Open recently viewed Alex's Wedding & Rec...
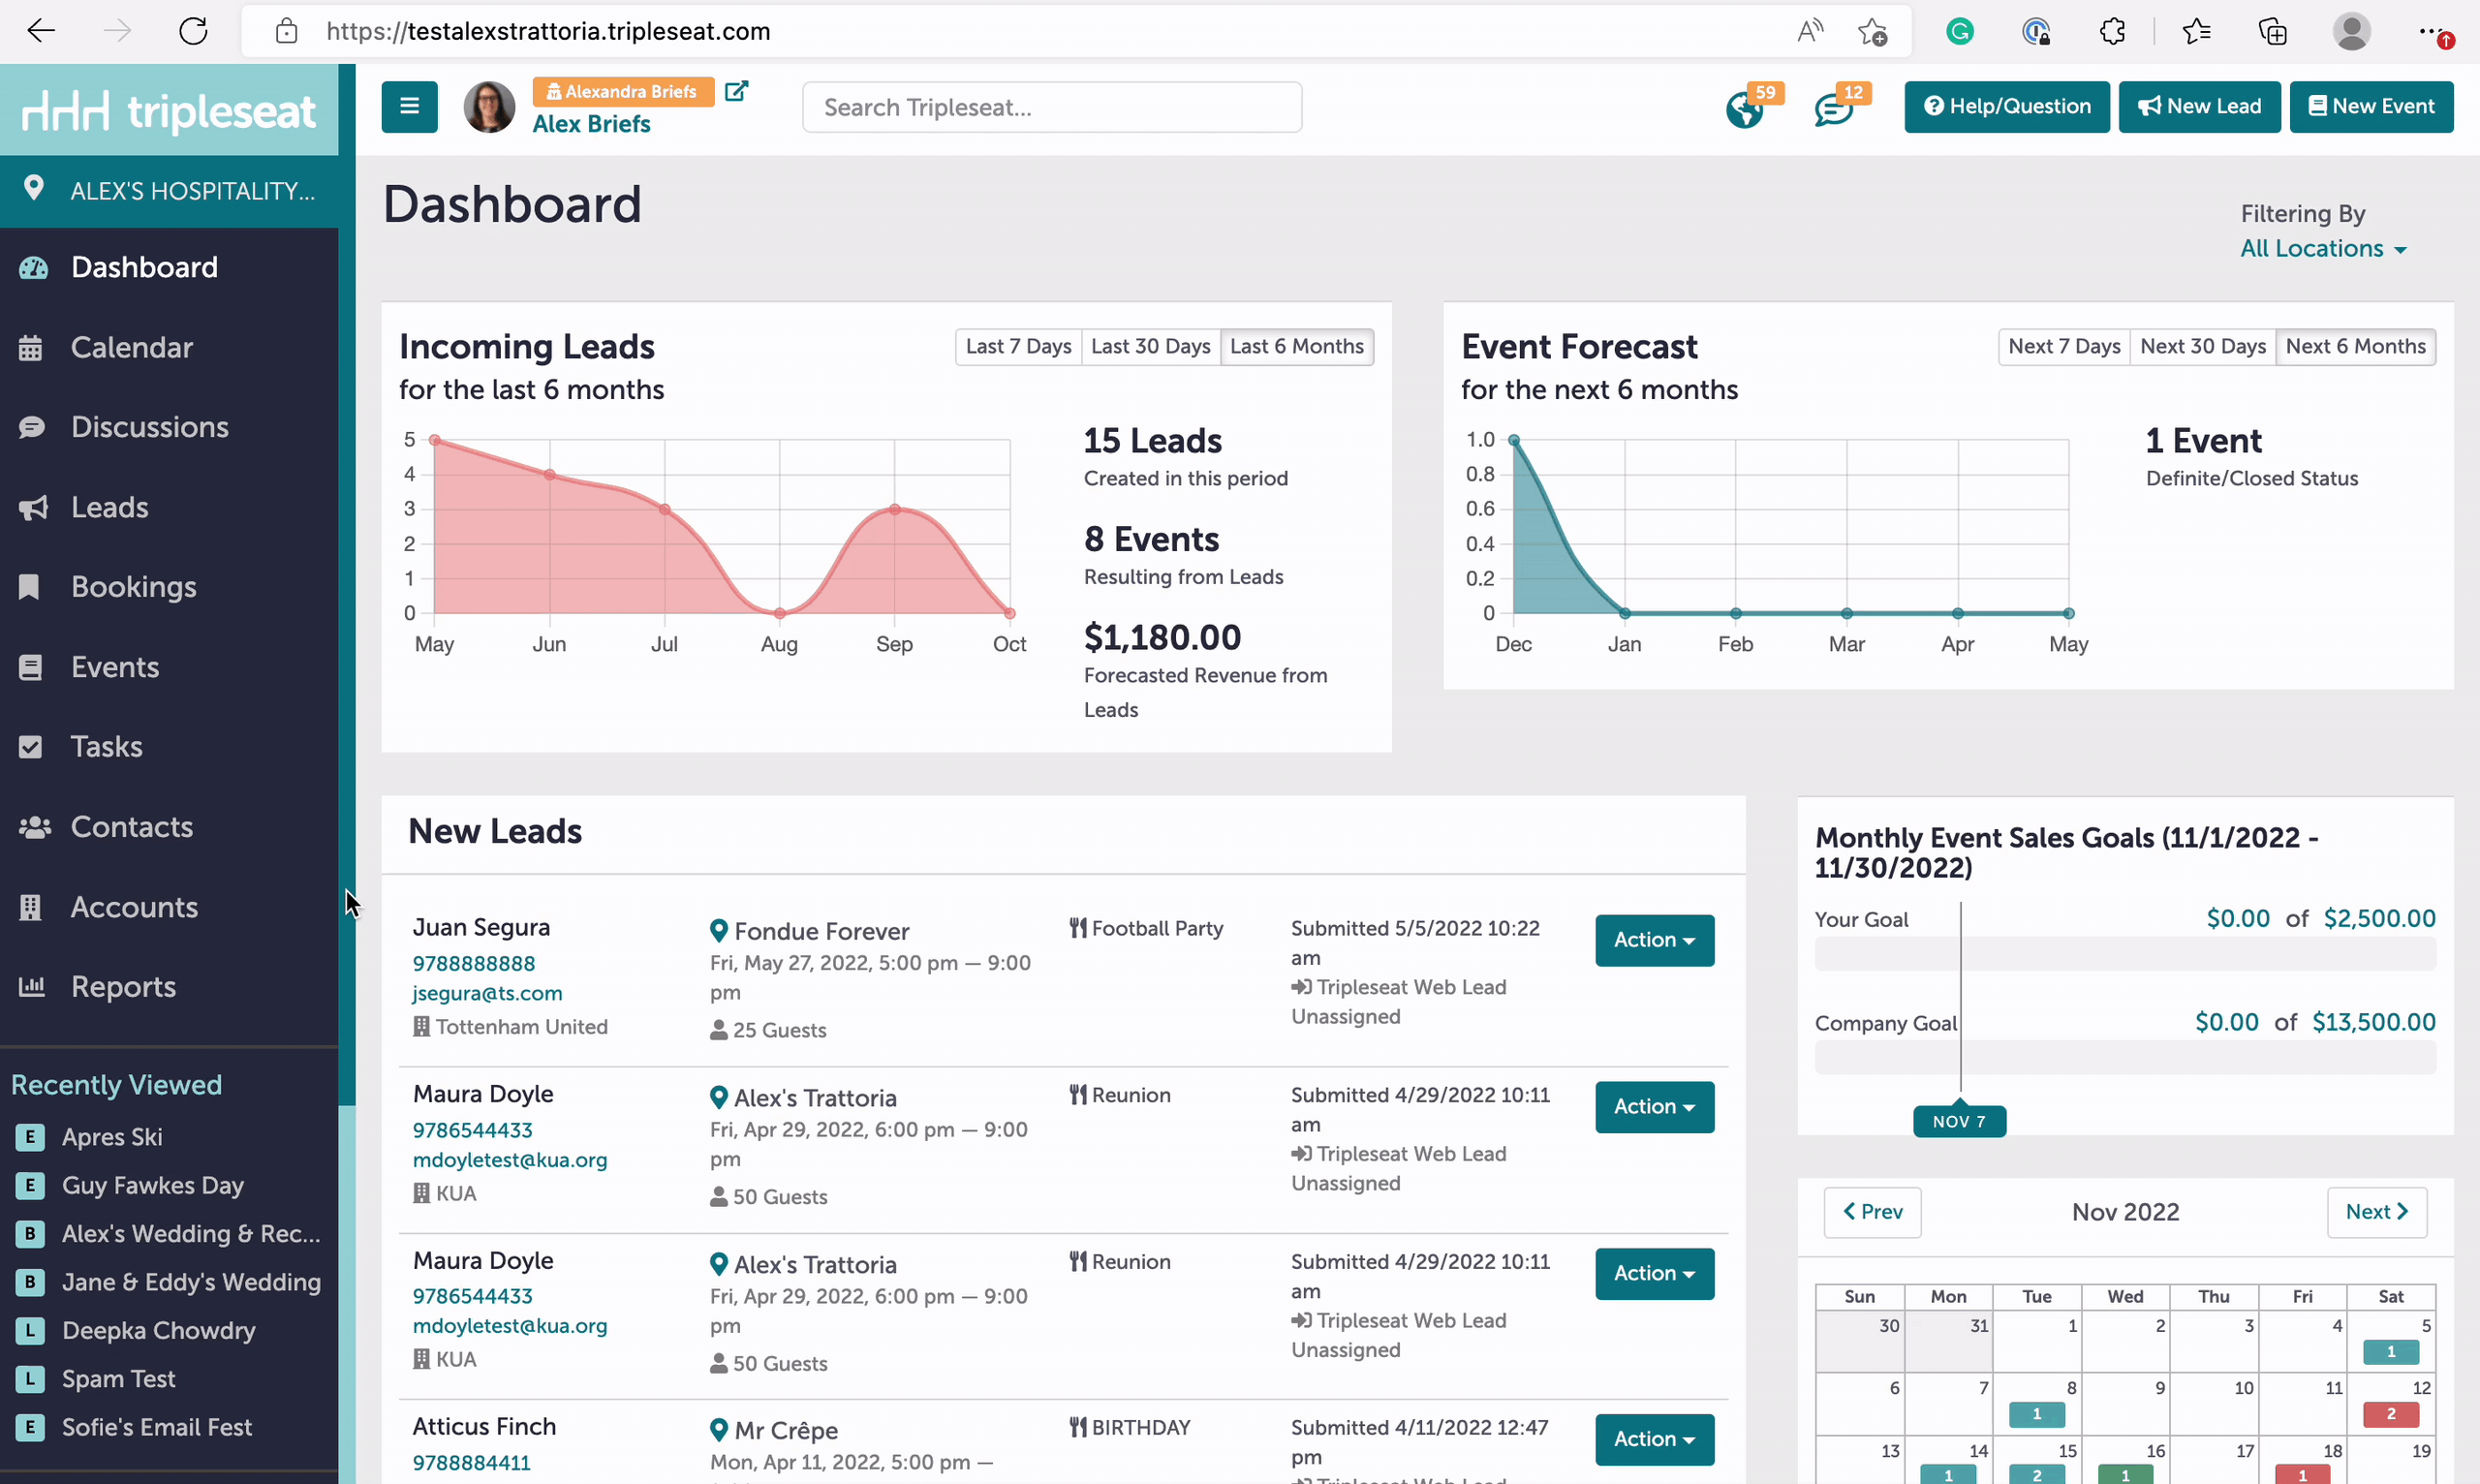Screen dimensions: 2480x1484 coord(191,1234)
